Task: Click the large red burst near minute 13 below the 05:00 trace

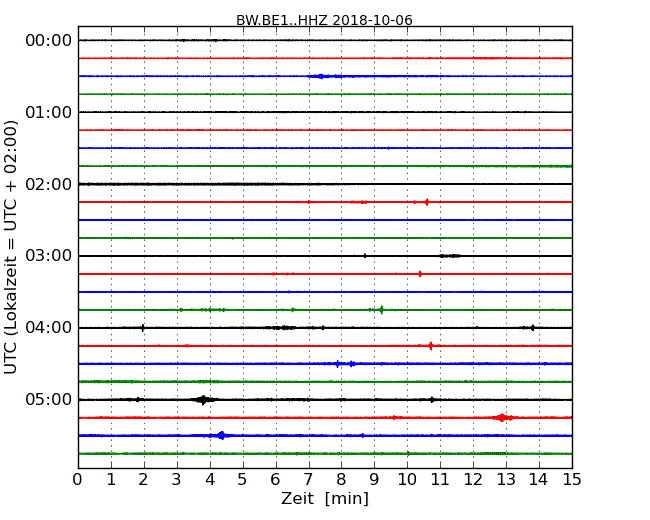Action: [502, 418]
